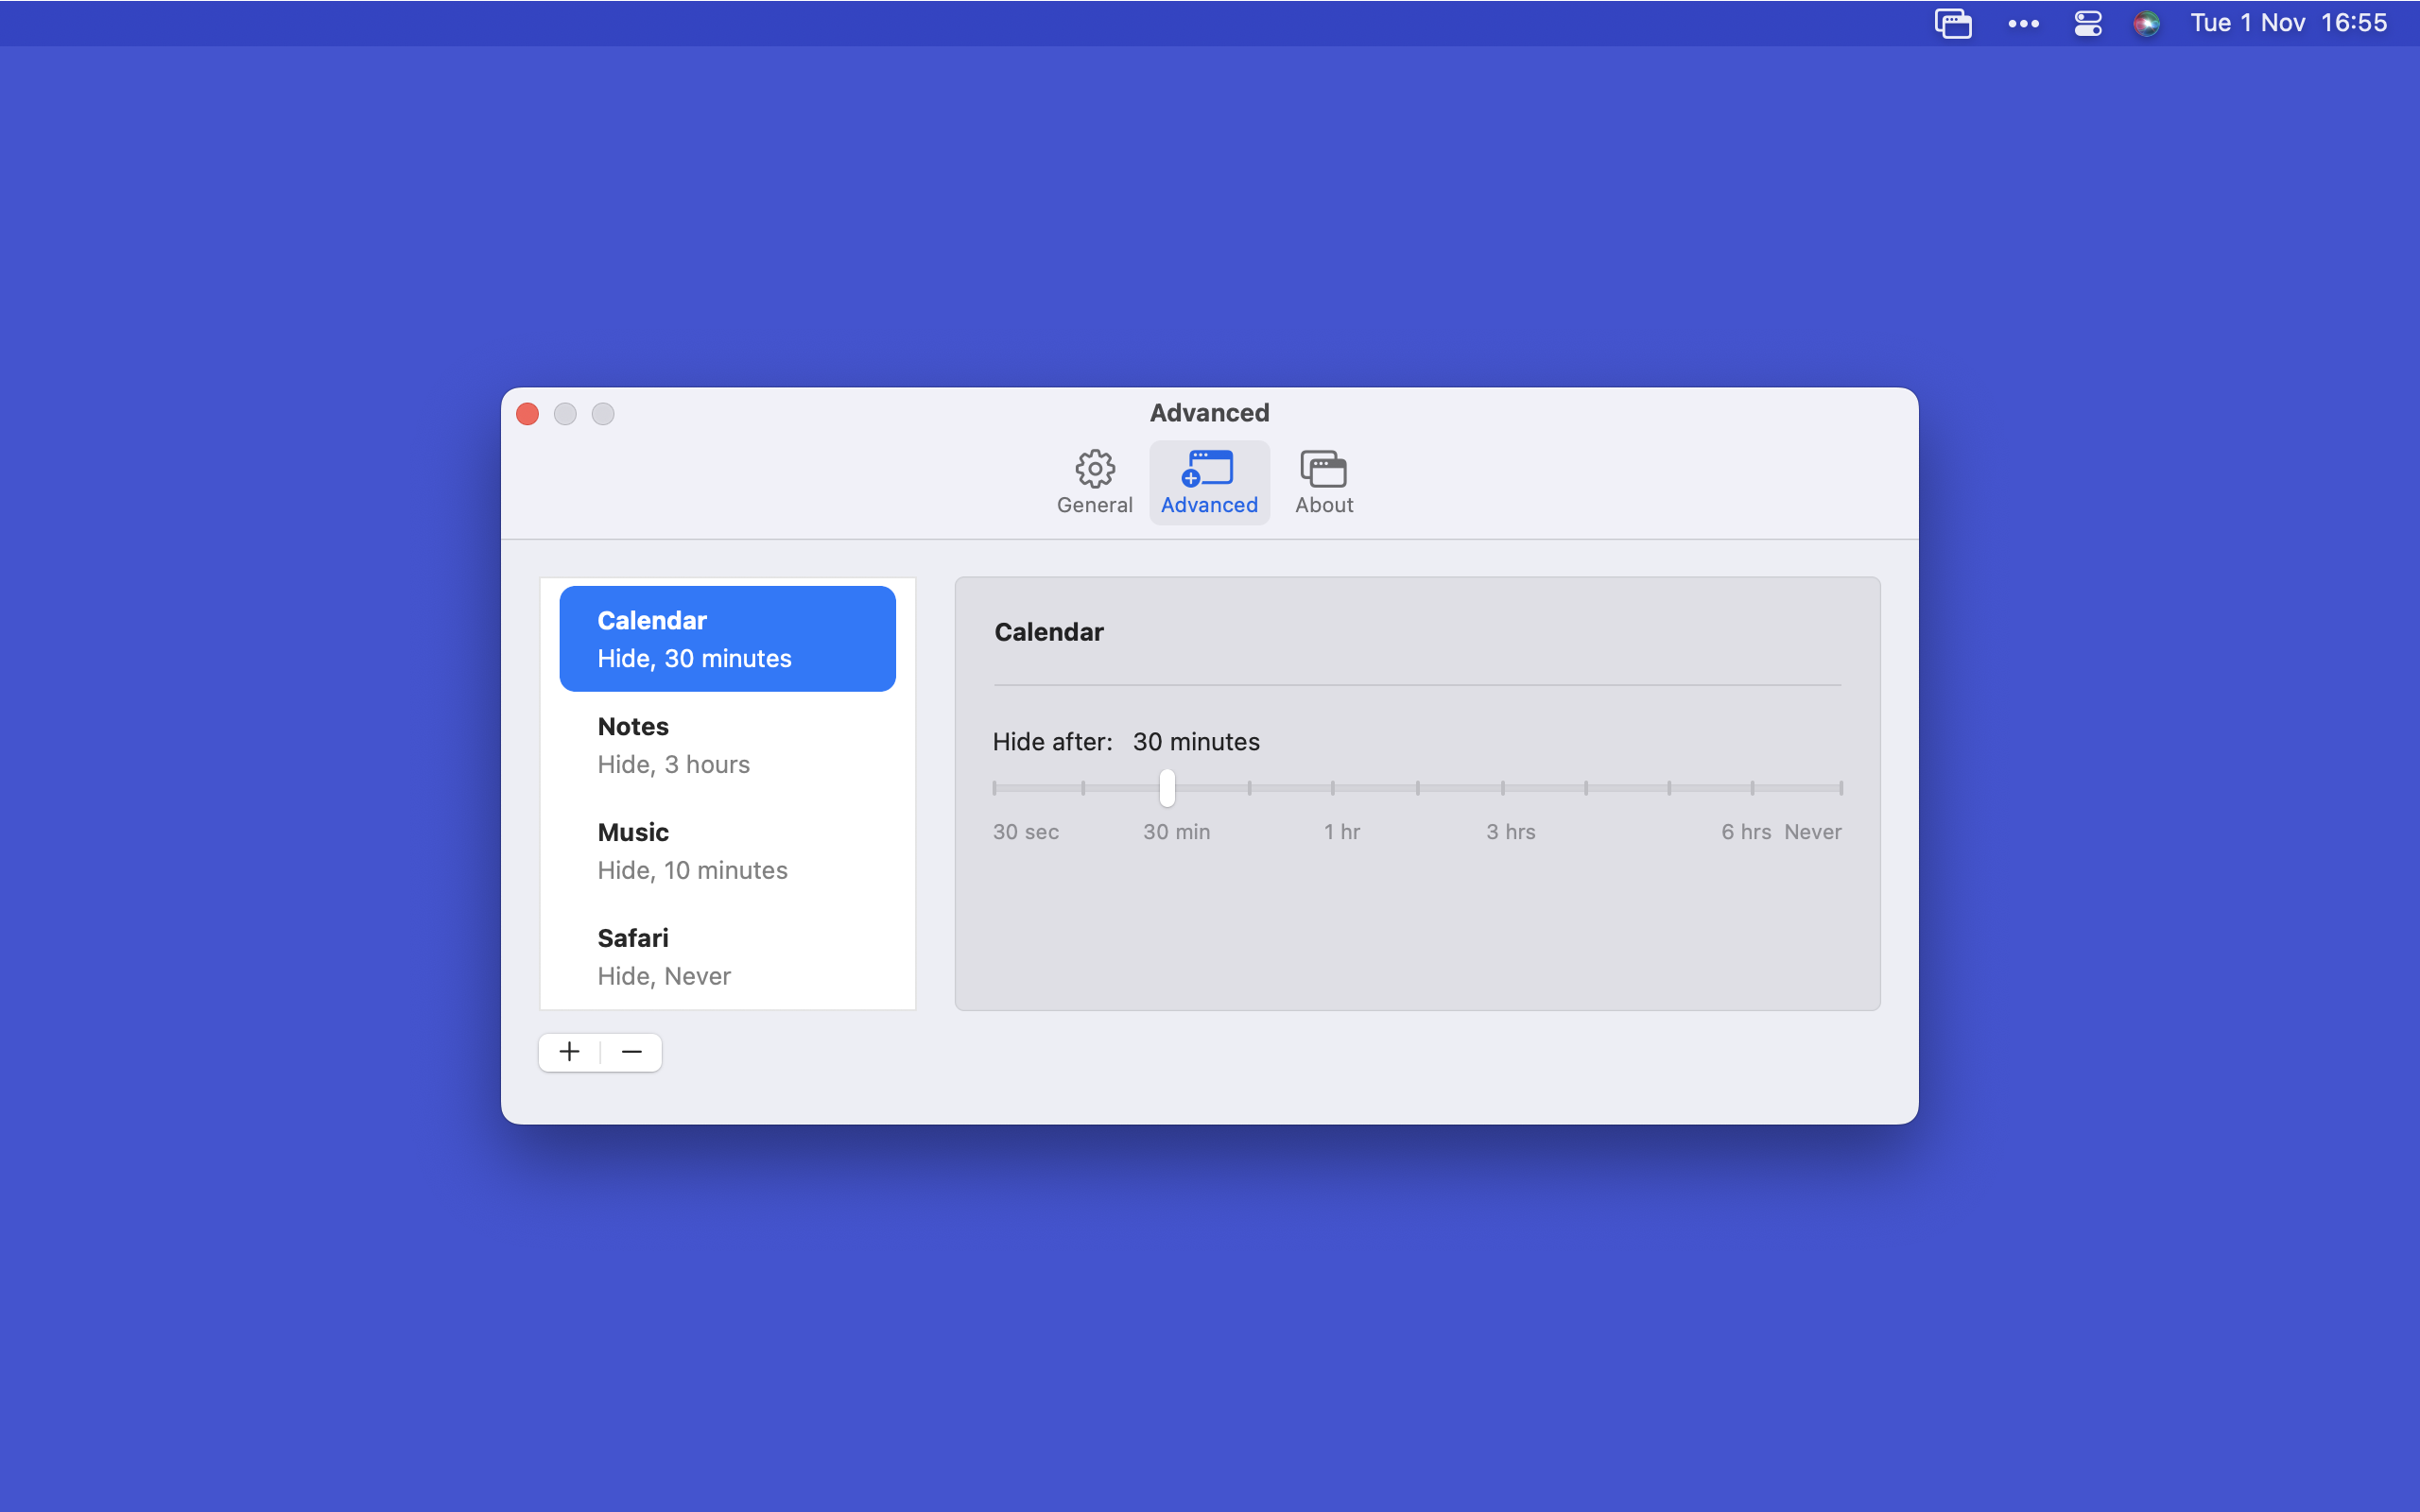Open the General settings gear tab

pyautogui.click(x=1094, y=482)
